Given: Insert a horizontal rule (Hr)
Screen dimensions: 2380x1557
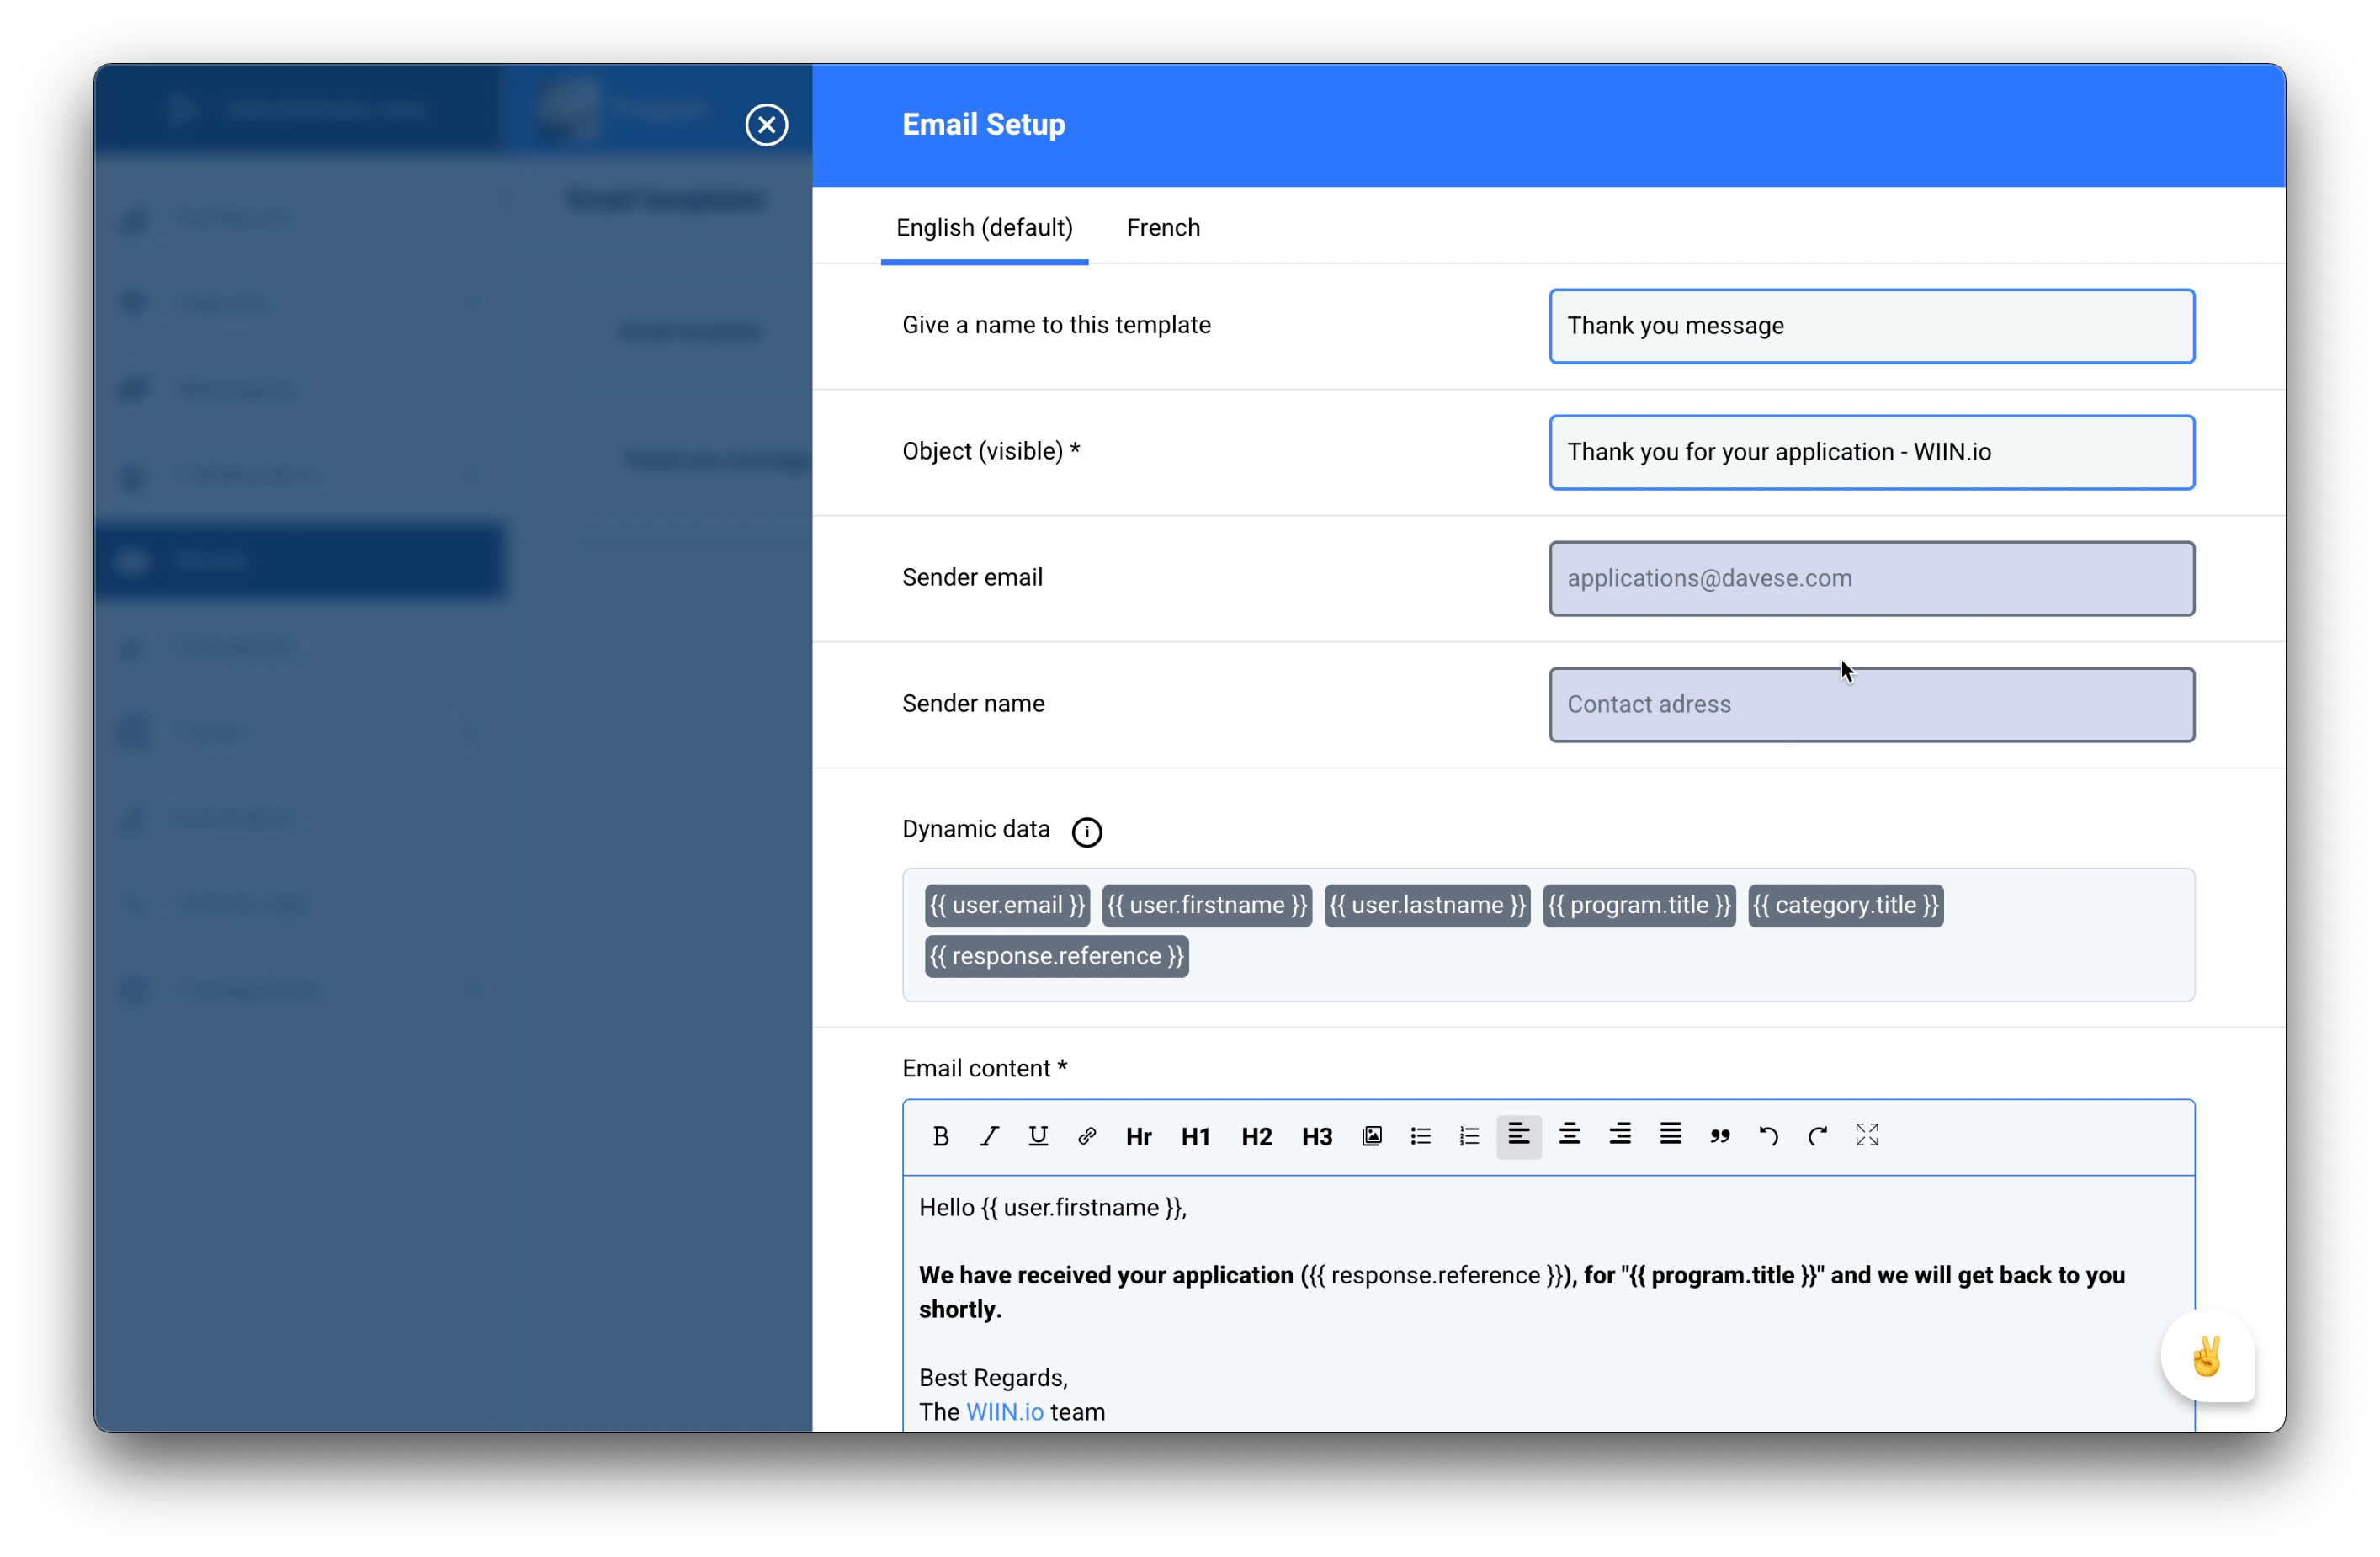Looking at the screenshot, I should tap(1138, 1136).
